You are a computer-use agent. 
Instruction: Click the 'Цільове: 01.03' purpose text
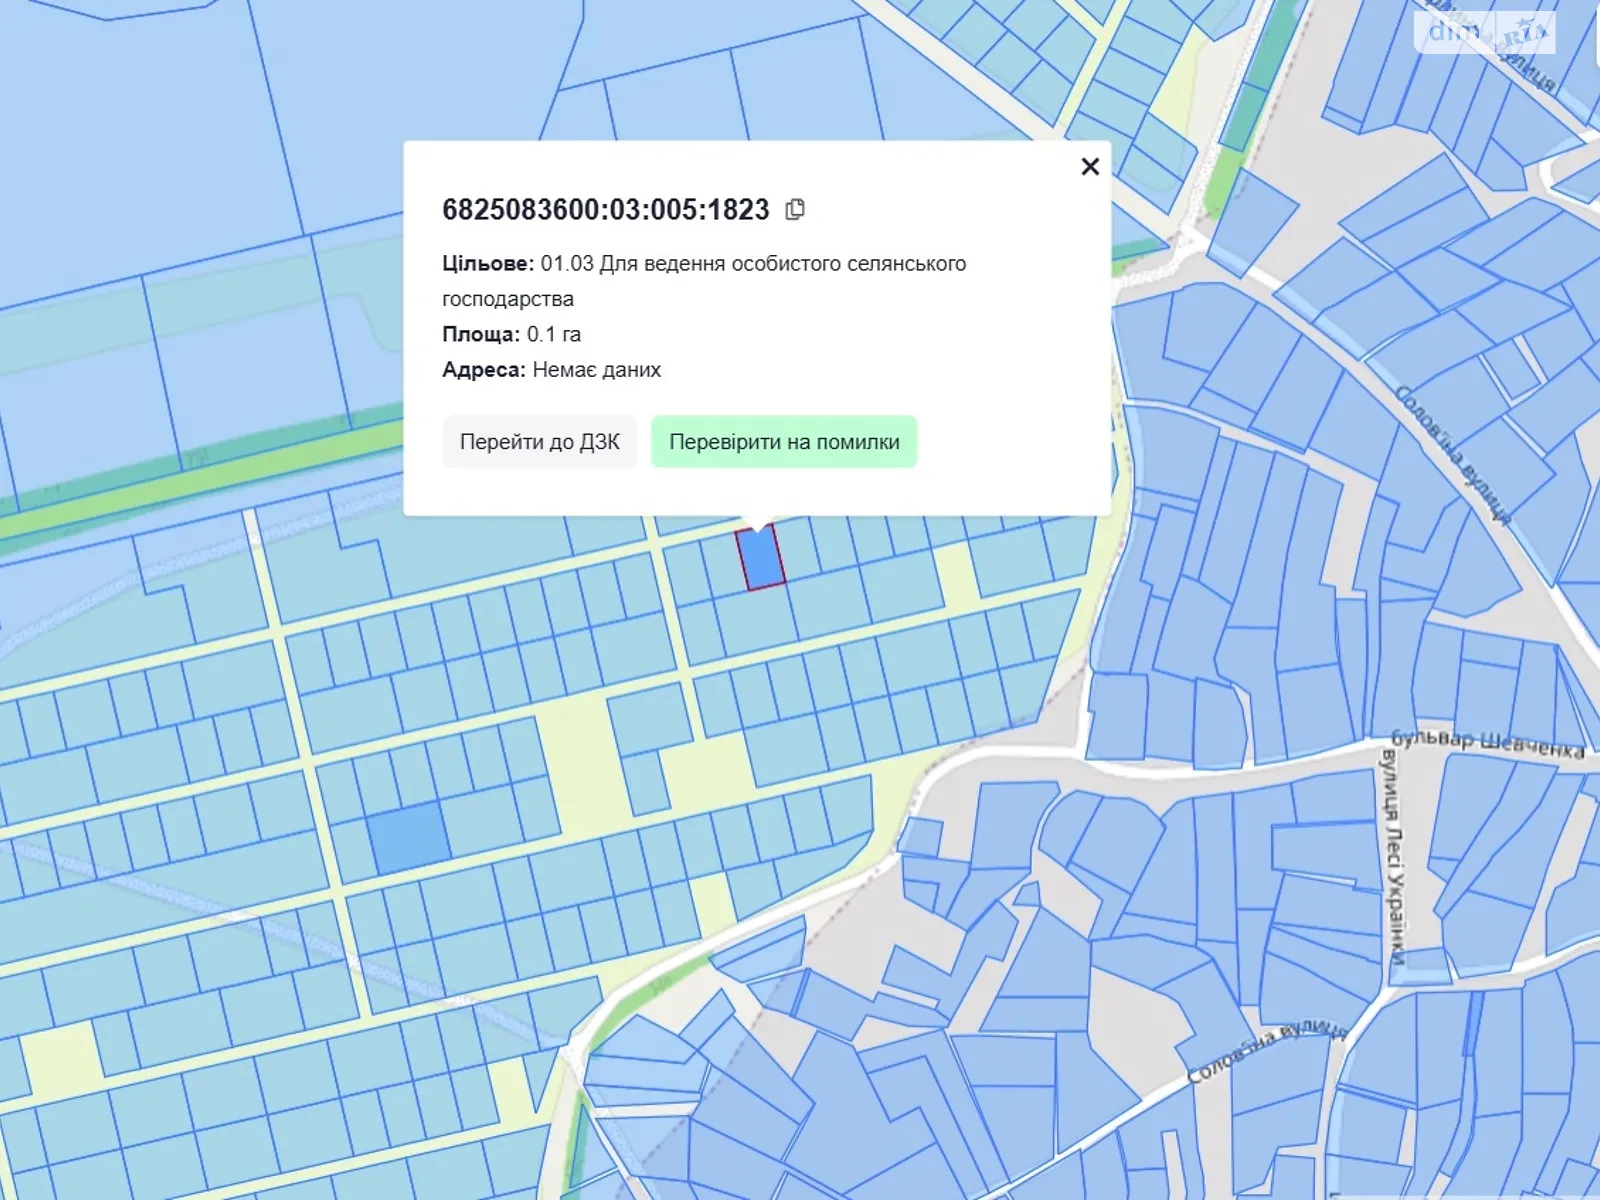coord(704,281)
